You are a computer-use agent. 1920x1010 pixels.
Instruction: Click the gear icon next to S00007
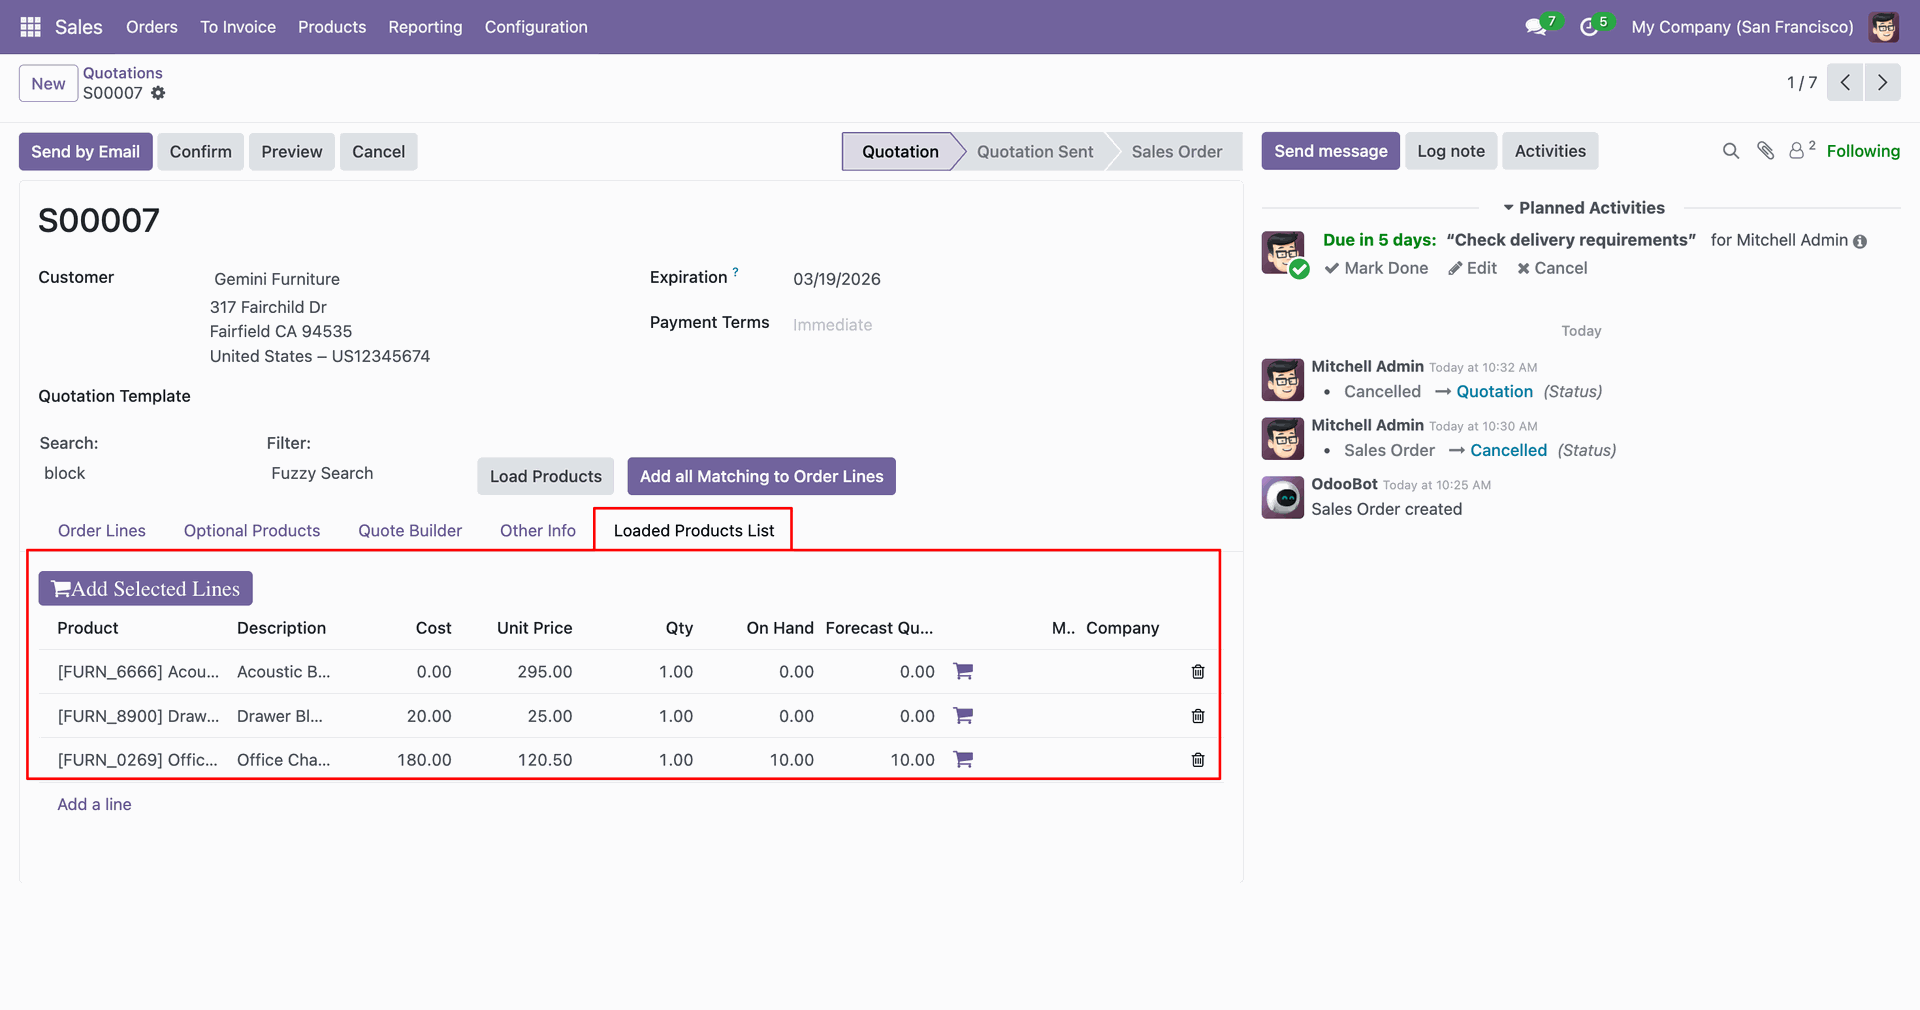tap(158, 93)
